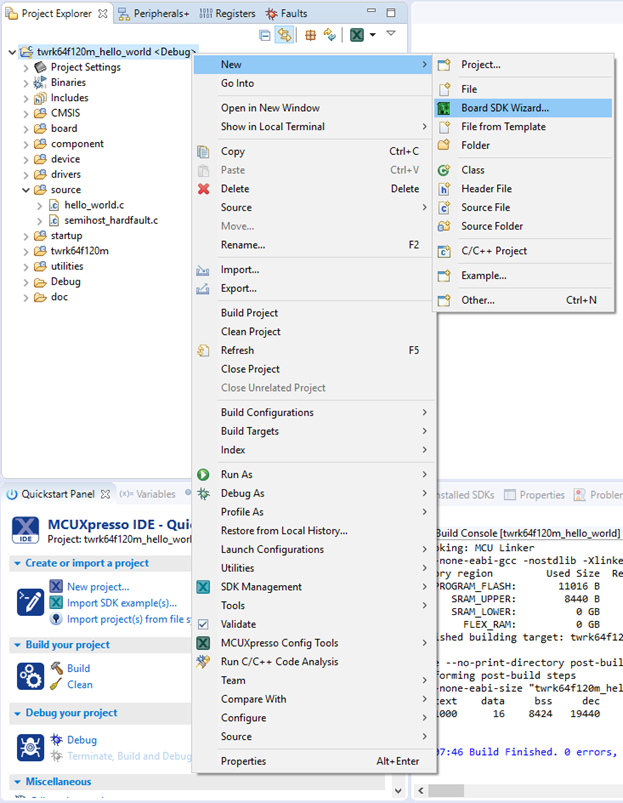Screen dimensions: 623x803
Task: Open the New project... link
Action: 98,587
